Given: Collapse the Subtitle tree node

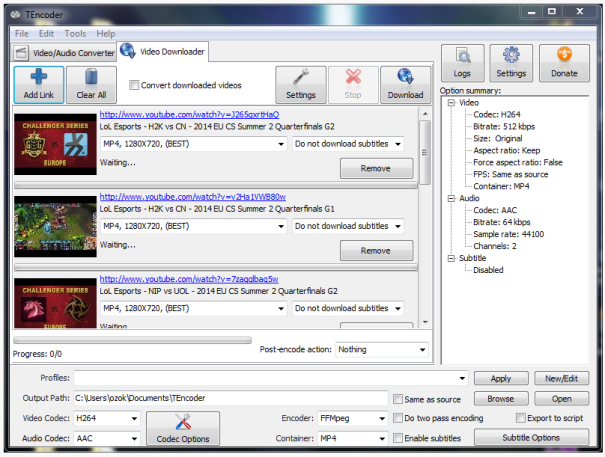Looking at the screenshot, I should [451, 258].
